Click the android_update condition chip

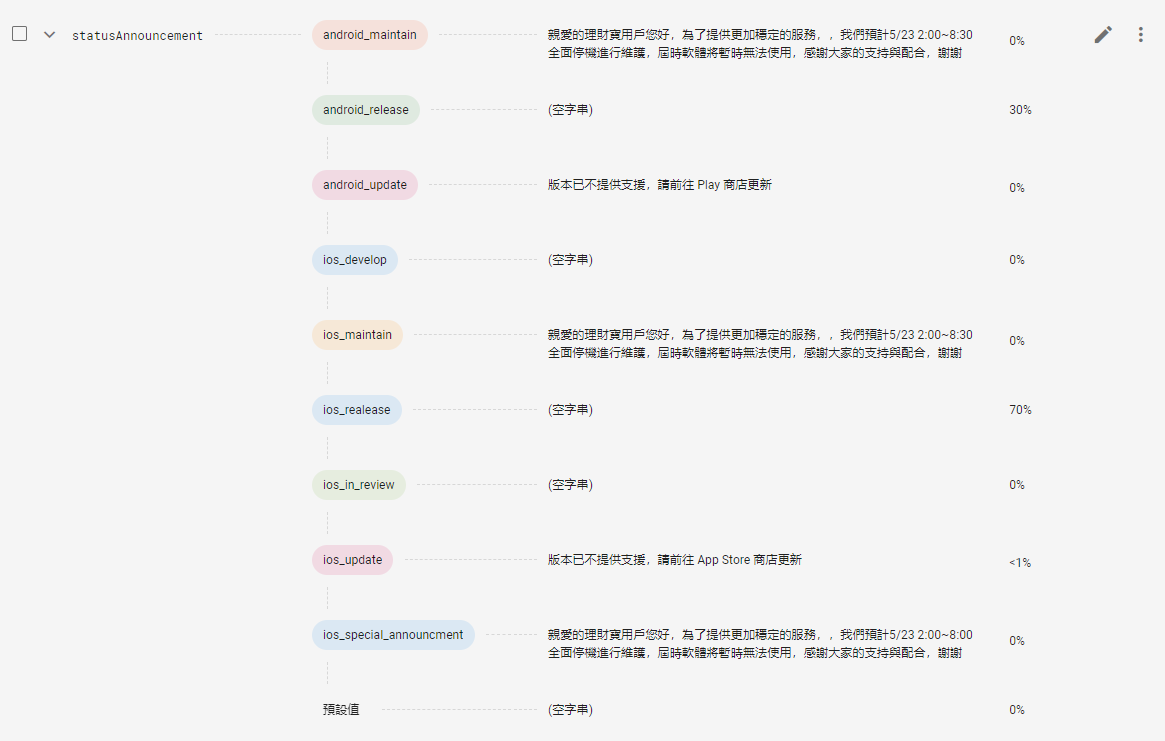coord(364,185)
